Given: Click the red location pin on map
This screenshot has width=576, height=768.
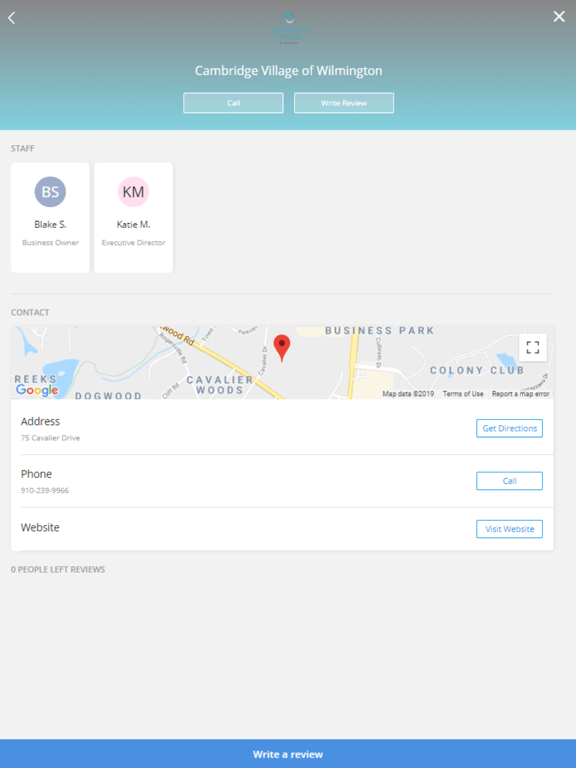Looking at the screenshot, I should 282,348.
